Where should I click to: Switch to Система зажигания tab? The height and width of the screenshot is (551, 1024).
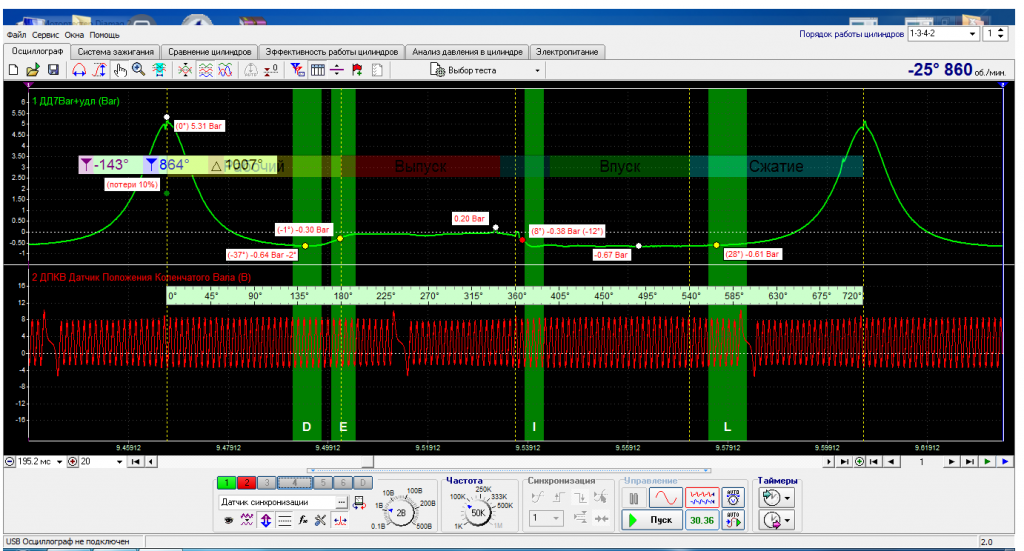coord(116,52)
